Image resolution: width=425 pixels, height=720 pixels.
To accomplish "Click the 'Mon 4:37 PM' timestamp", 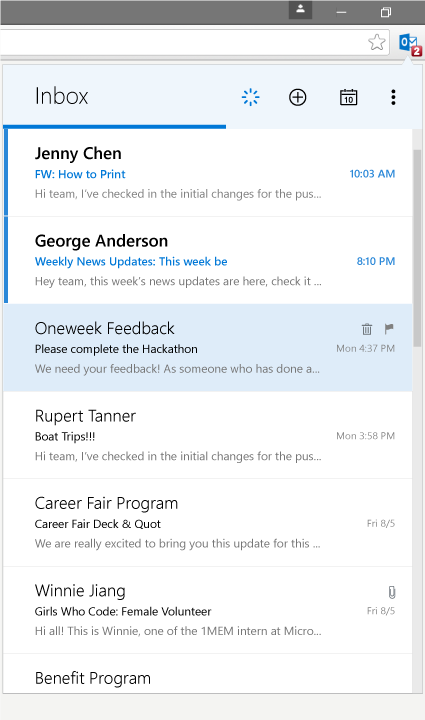I will click(365, 349).
